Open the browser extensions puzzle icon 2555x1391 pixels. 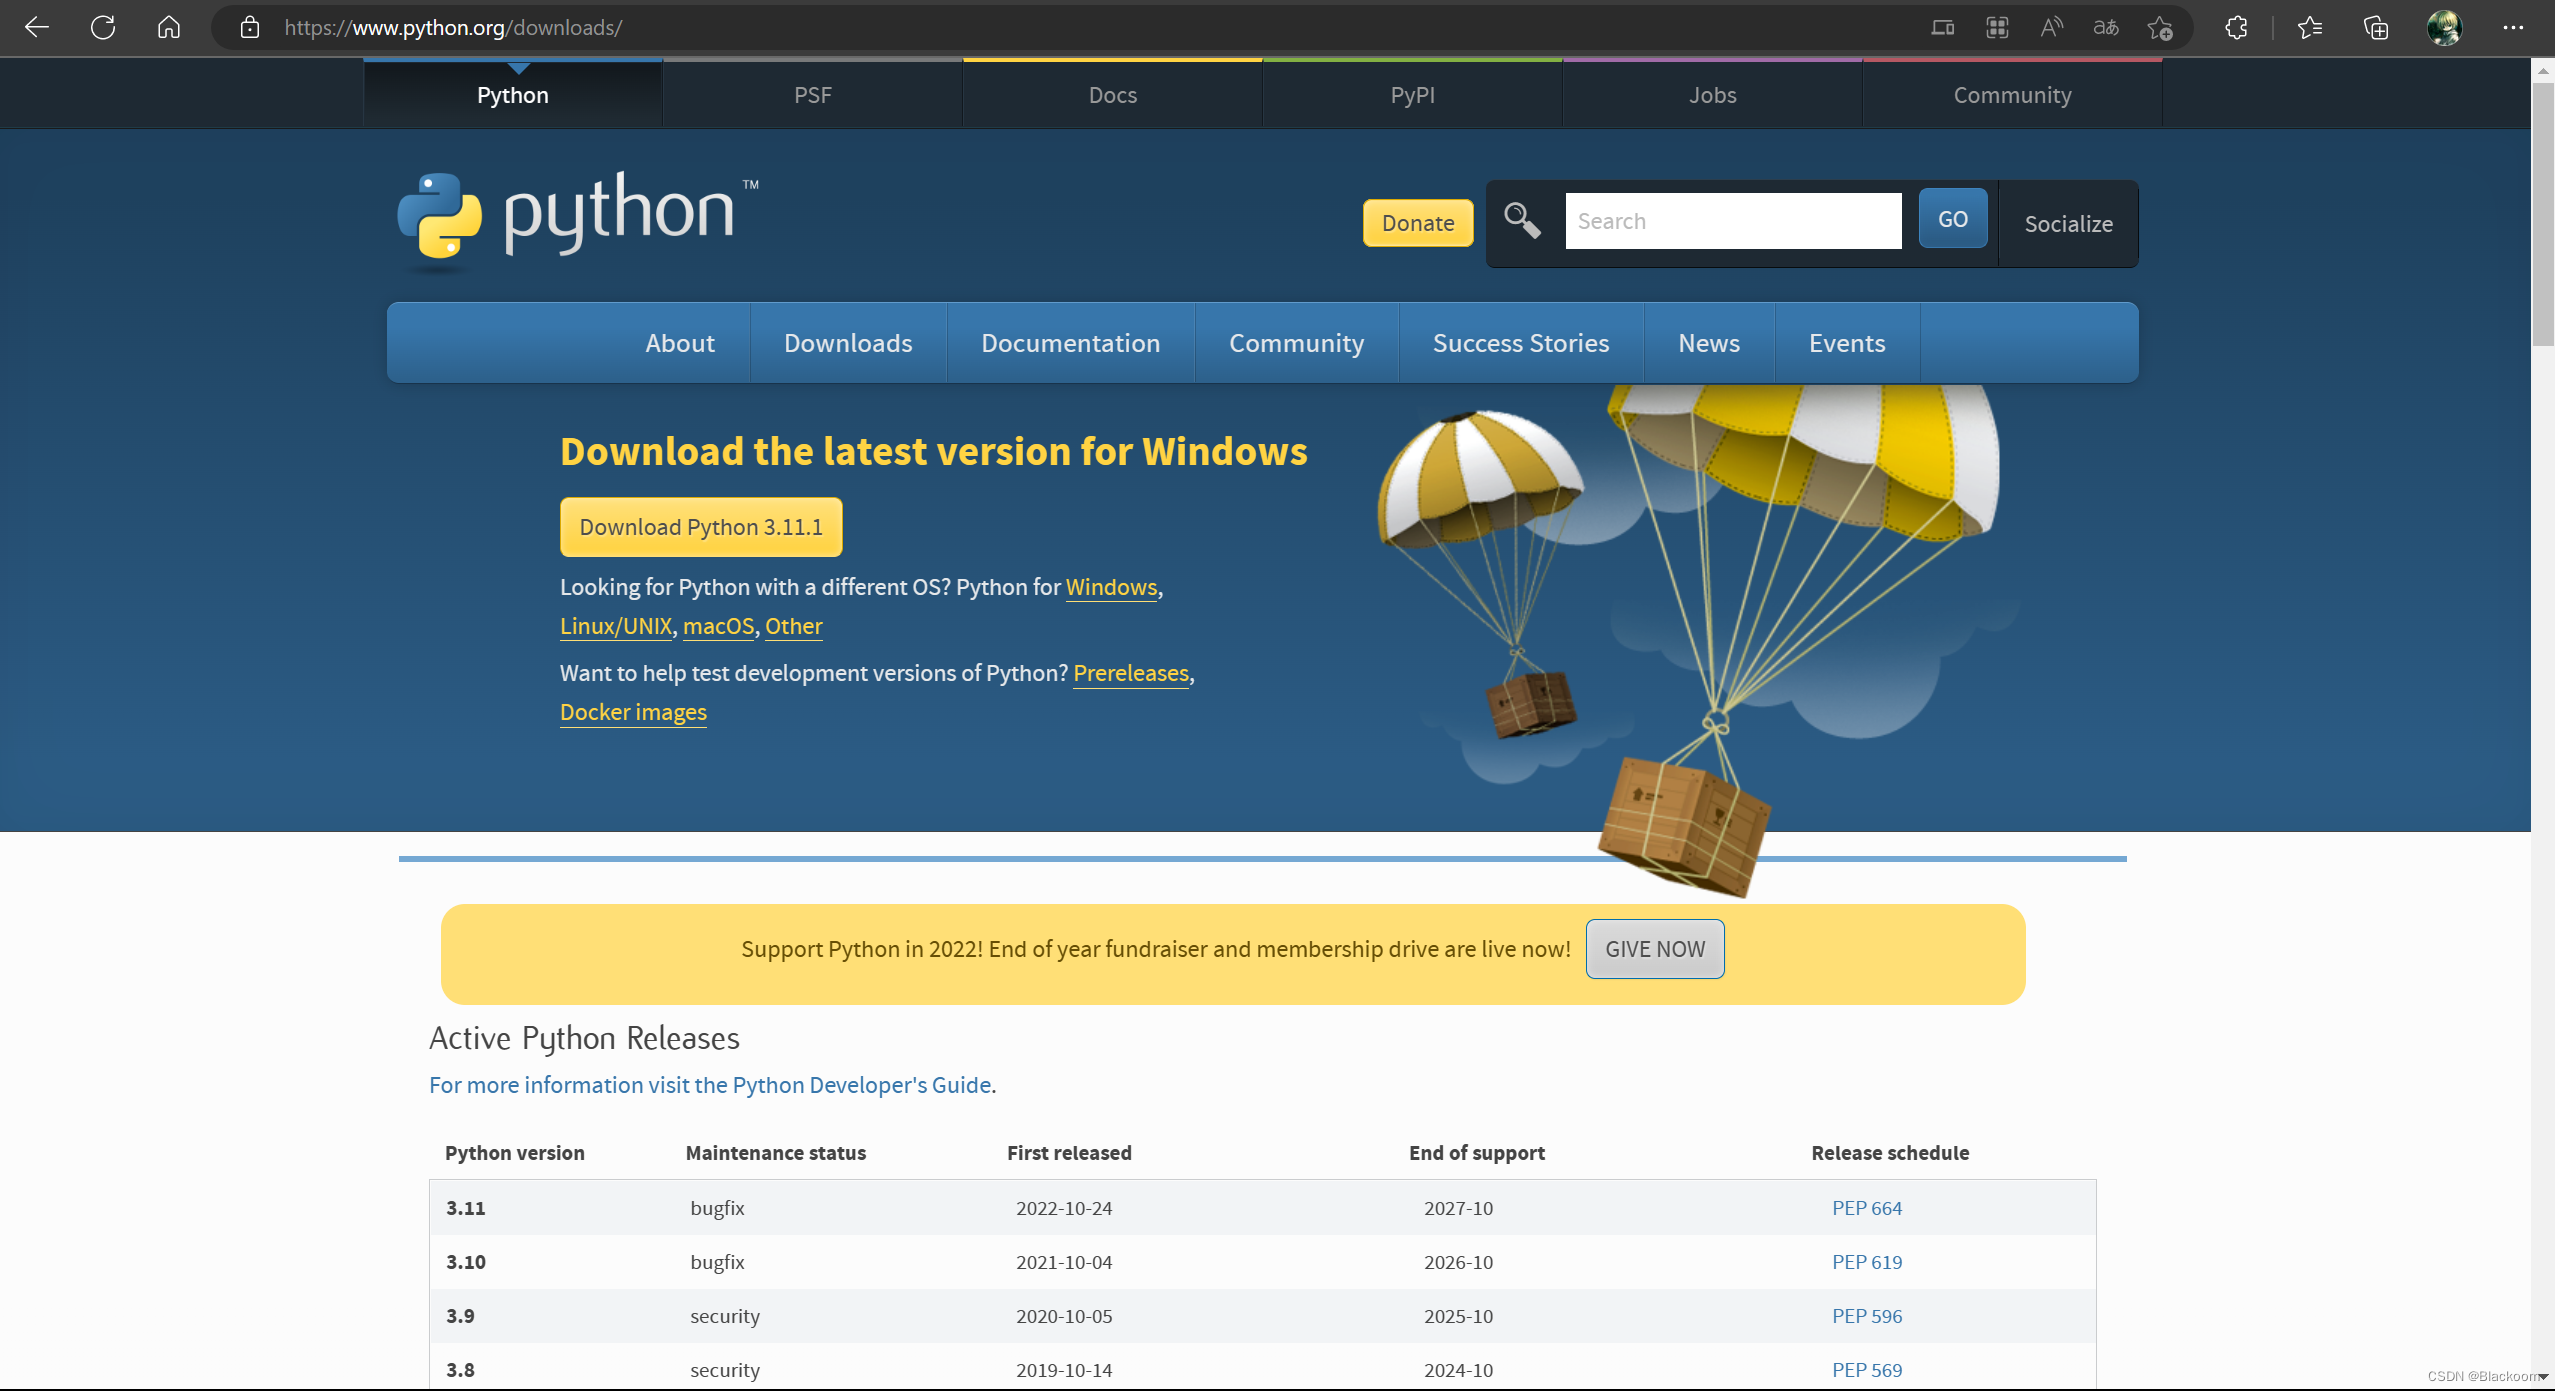(x=2237, y=27)
